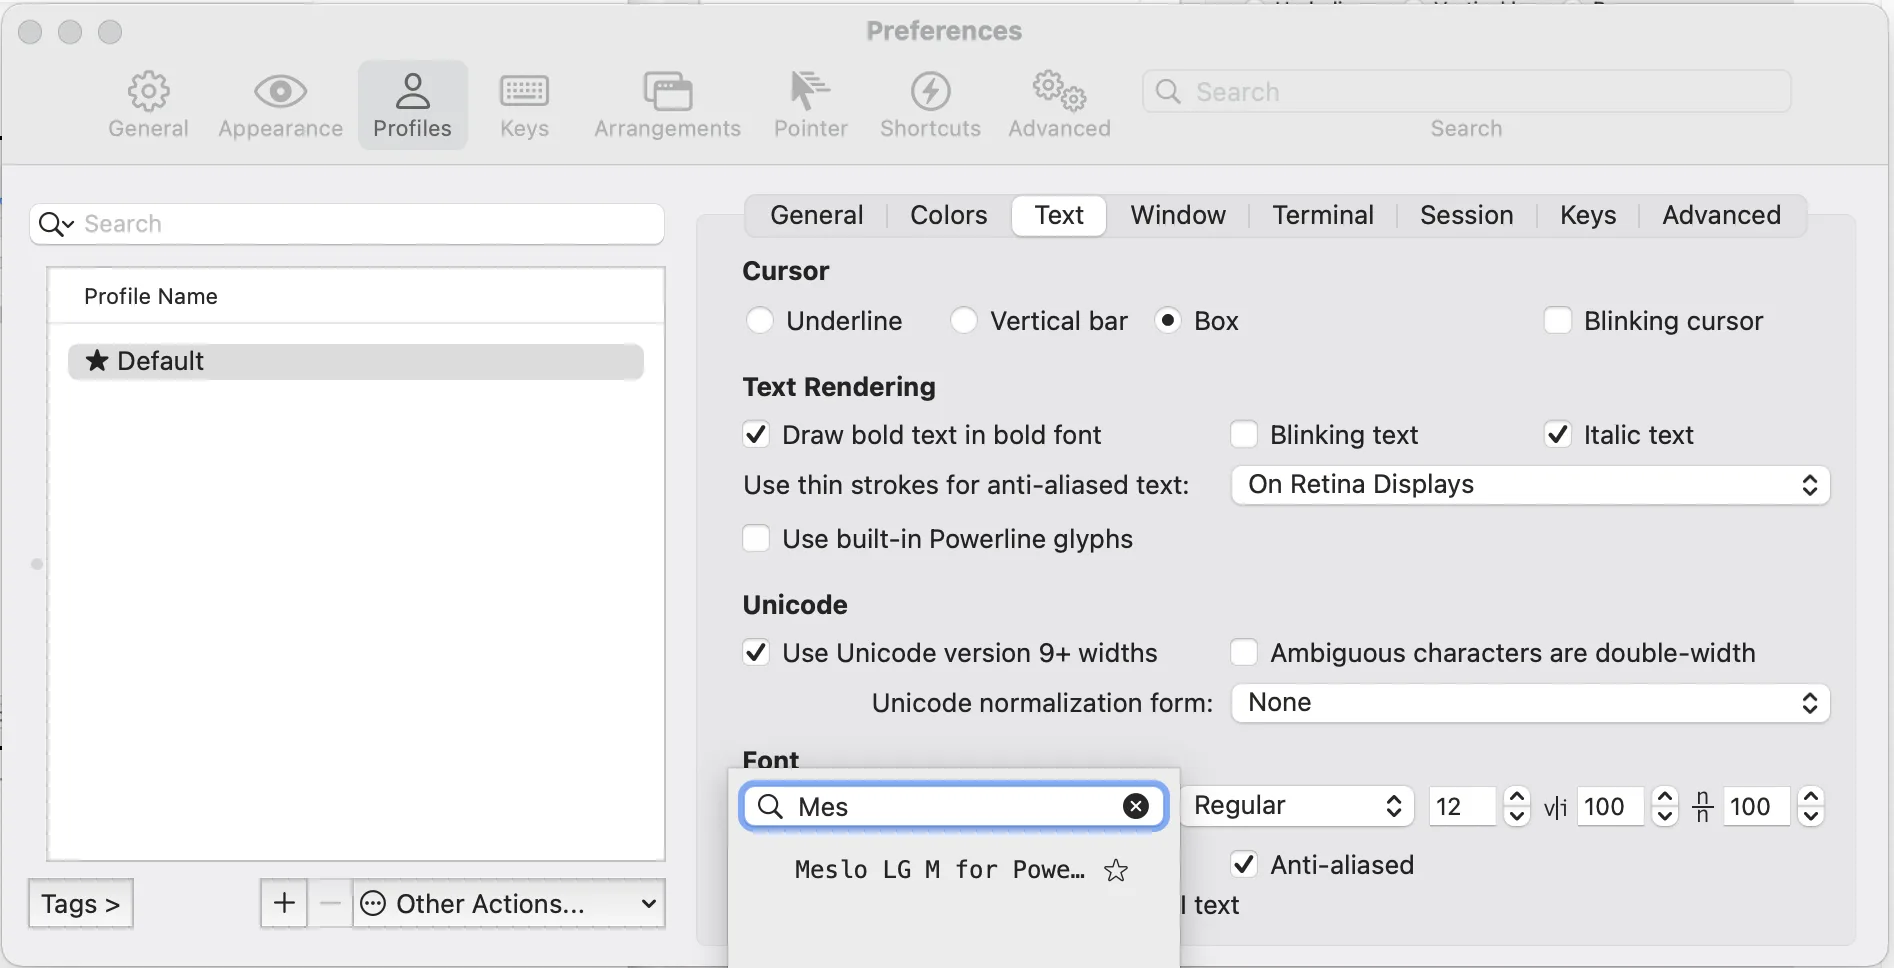Add a new profile with the plus button
The image size is (1894, 968).
click(x=284, y=904)
